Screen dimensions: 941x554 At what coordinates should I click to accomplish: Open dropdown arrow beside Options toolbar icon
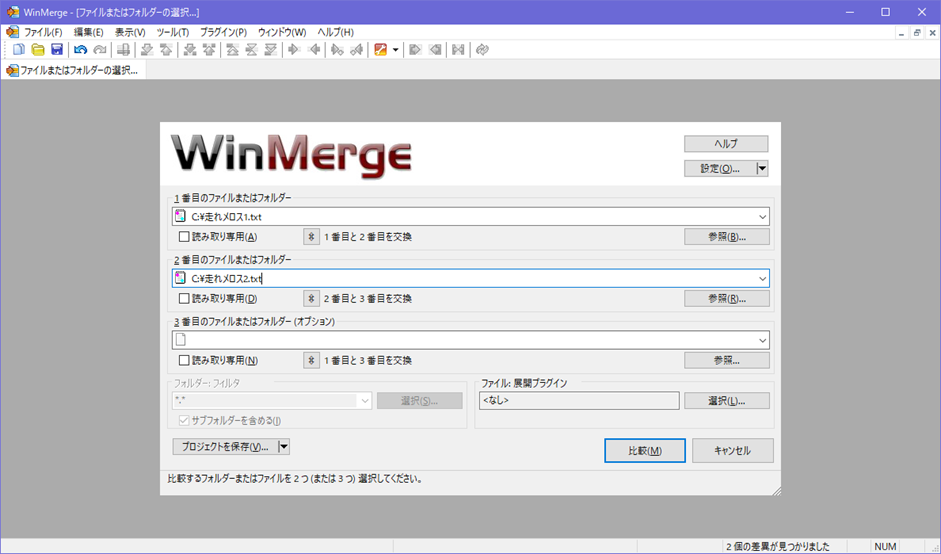(395, 50)
